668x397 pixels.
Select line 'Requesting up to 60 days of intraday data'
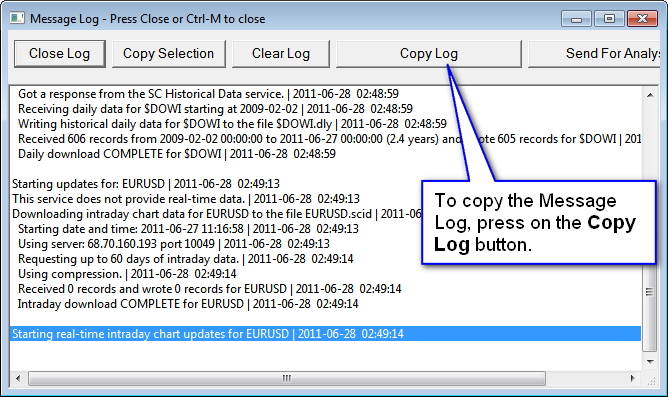(186, 259)
